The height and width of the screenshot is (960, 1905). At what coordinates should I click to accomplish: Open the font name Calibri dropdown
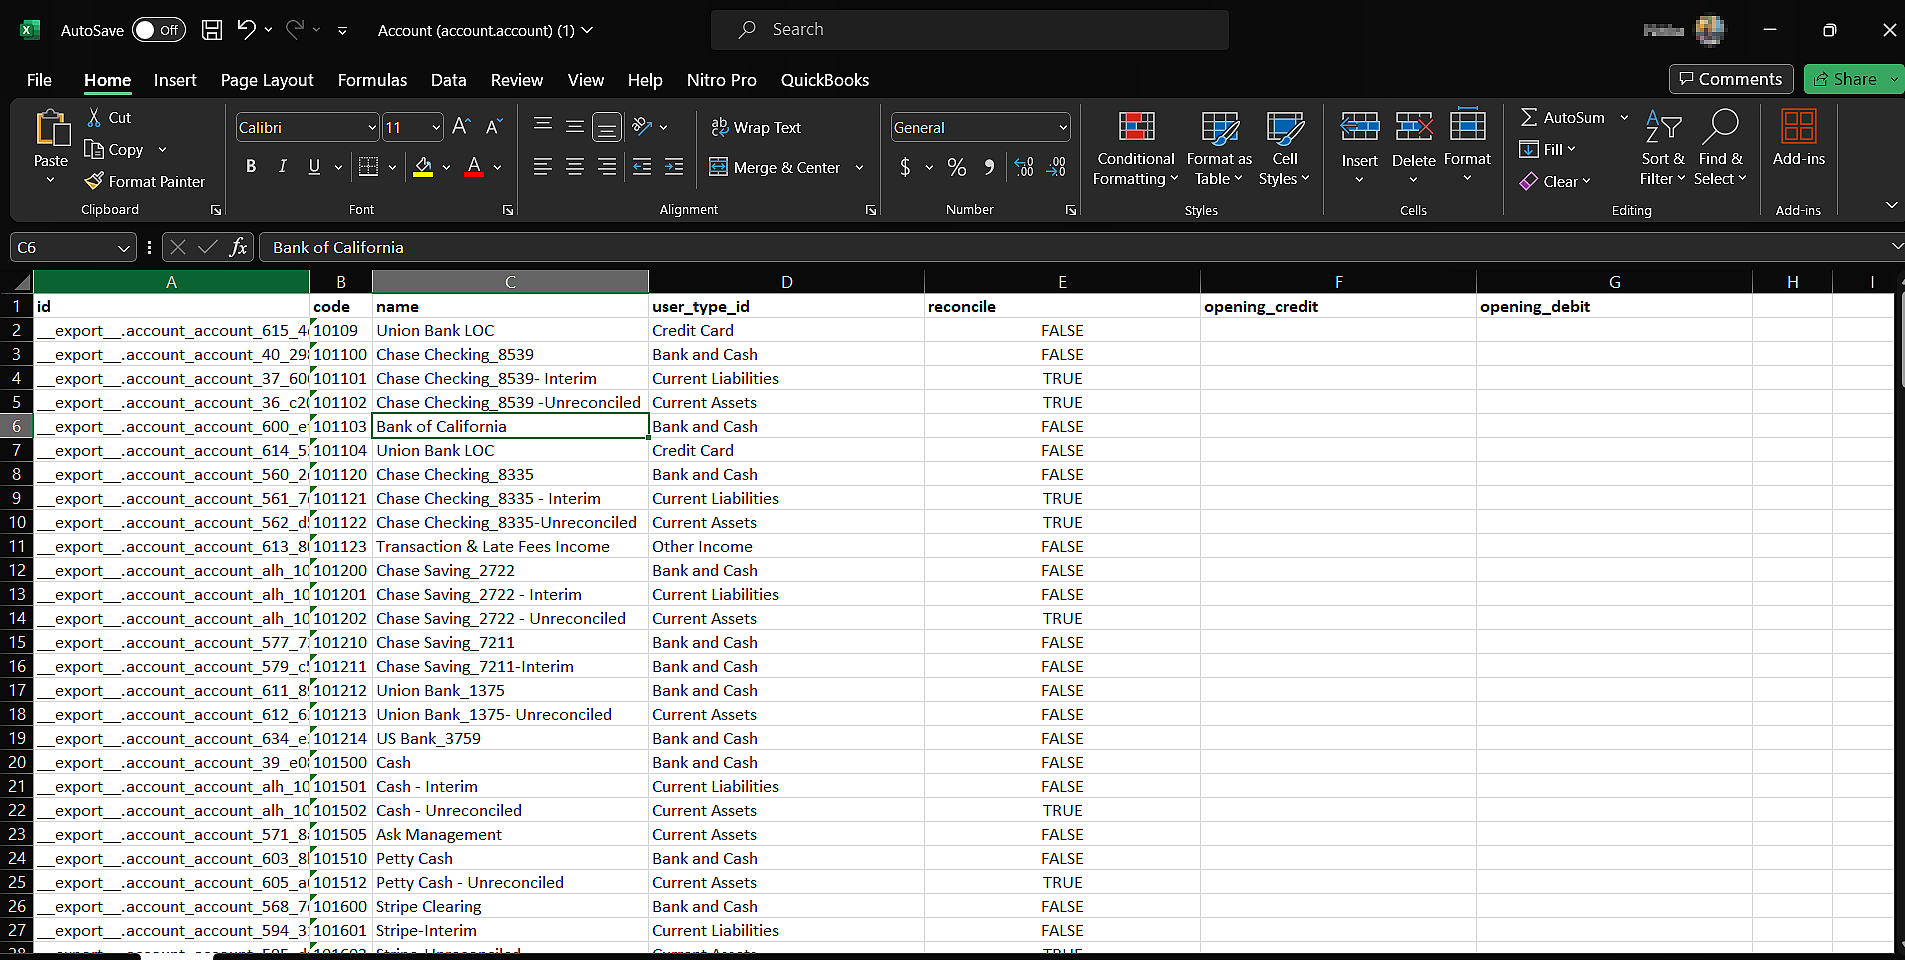[x=372, y=128]
